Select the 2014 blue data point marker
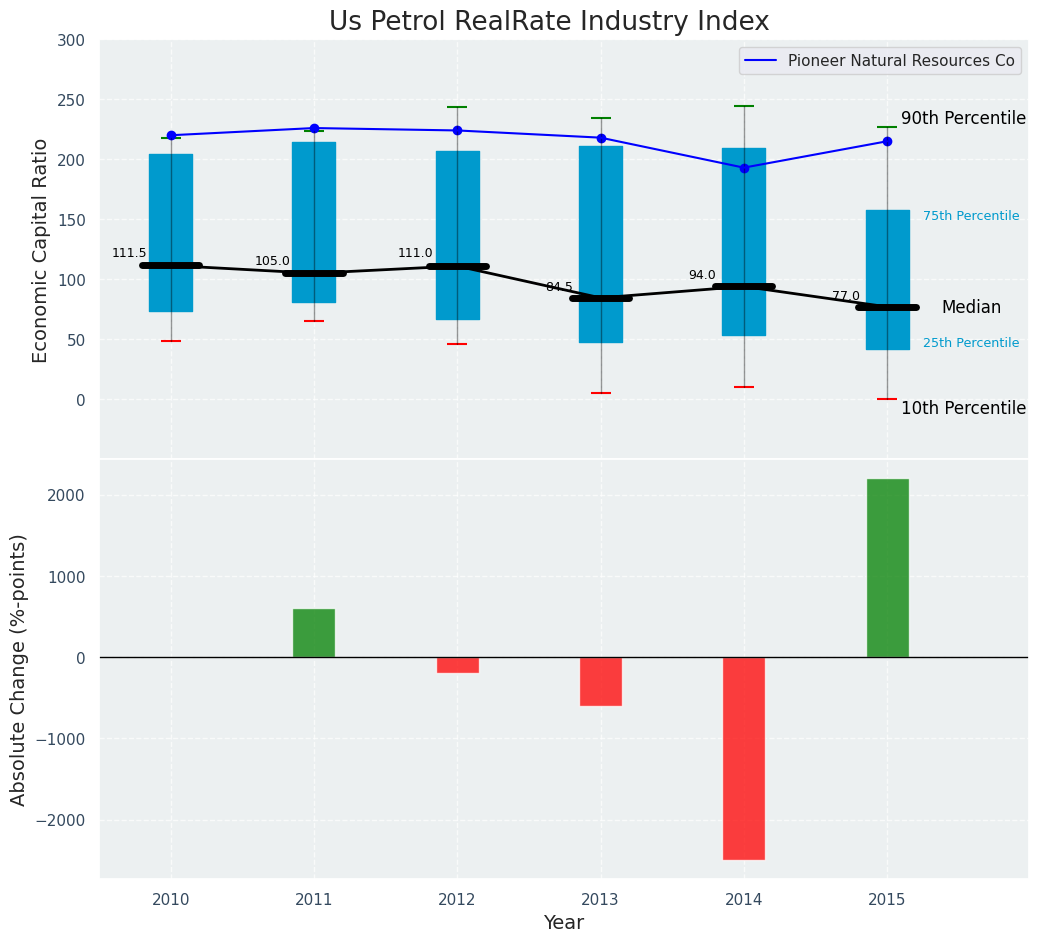Image resolution: width=1039 pixels, height=942 pixels. coord(744,168)
